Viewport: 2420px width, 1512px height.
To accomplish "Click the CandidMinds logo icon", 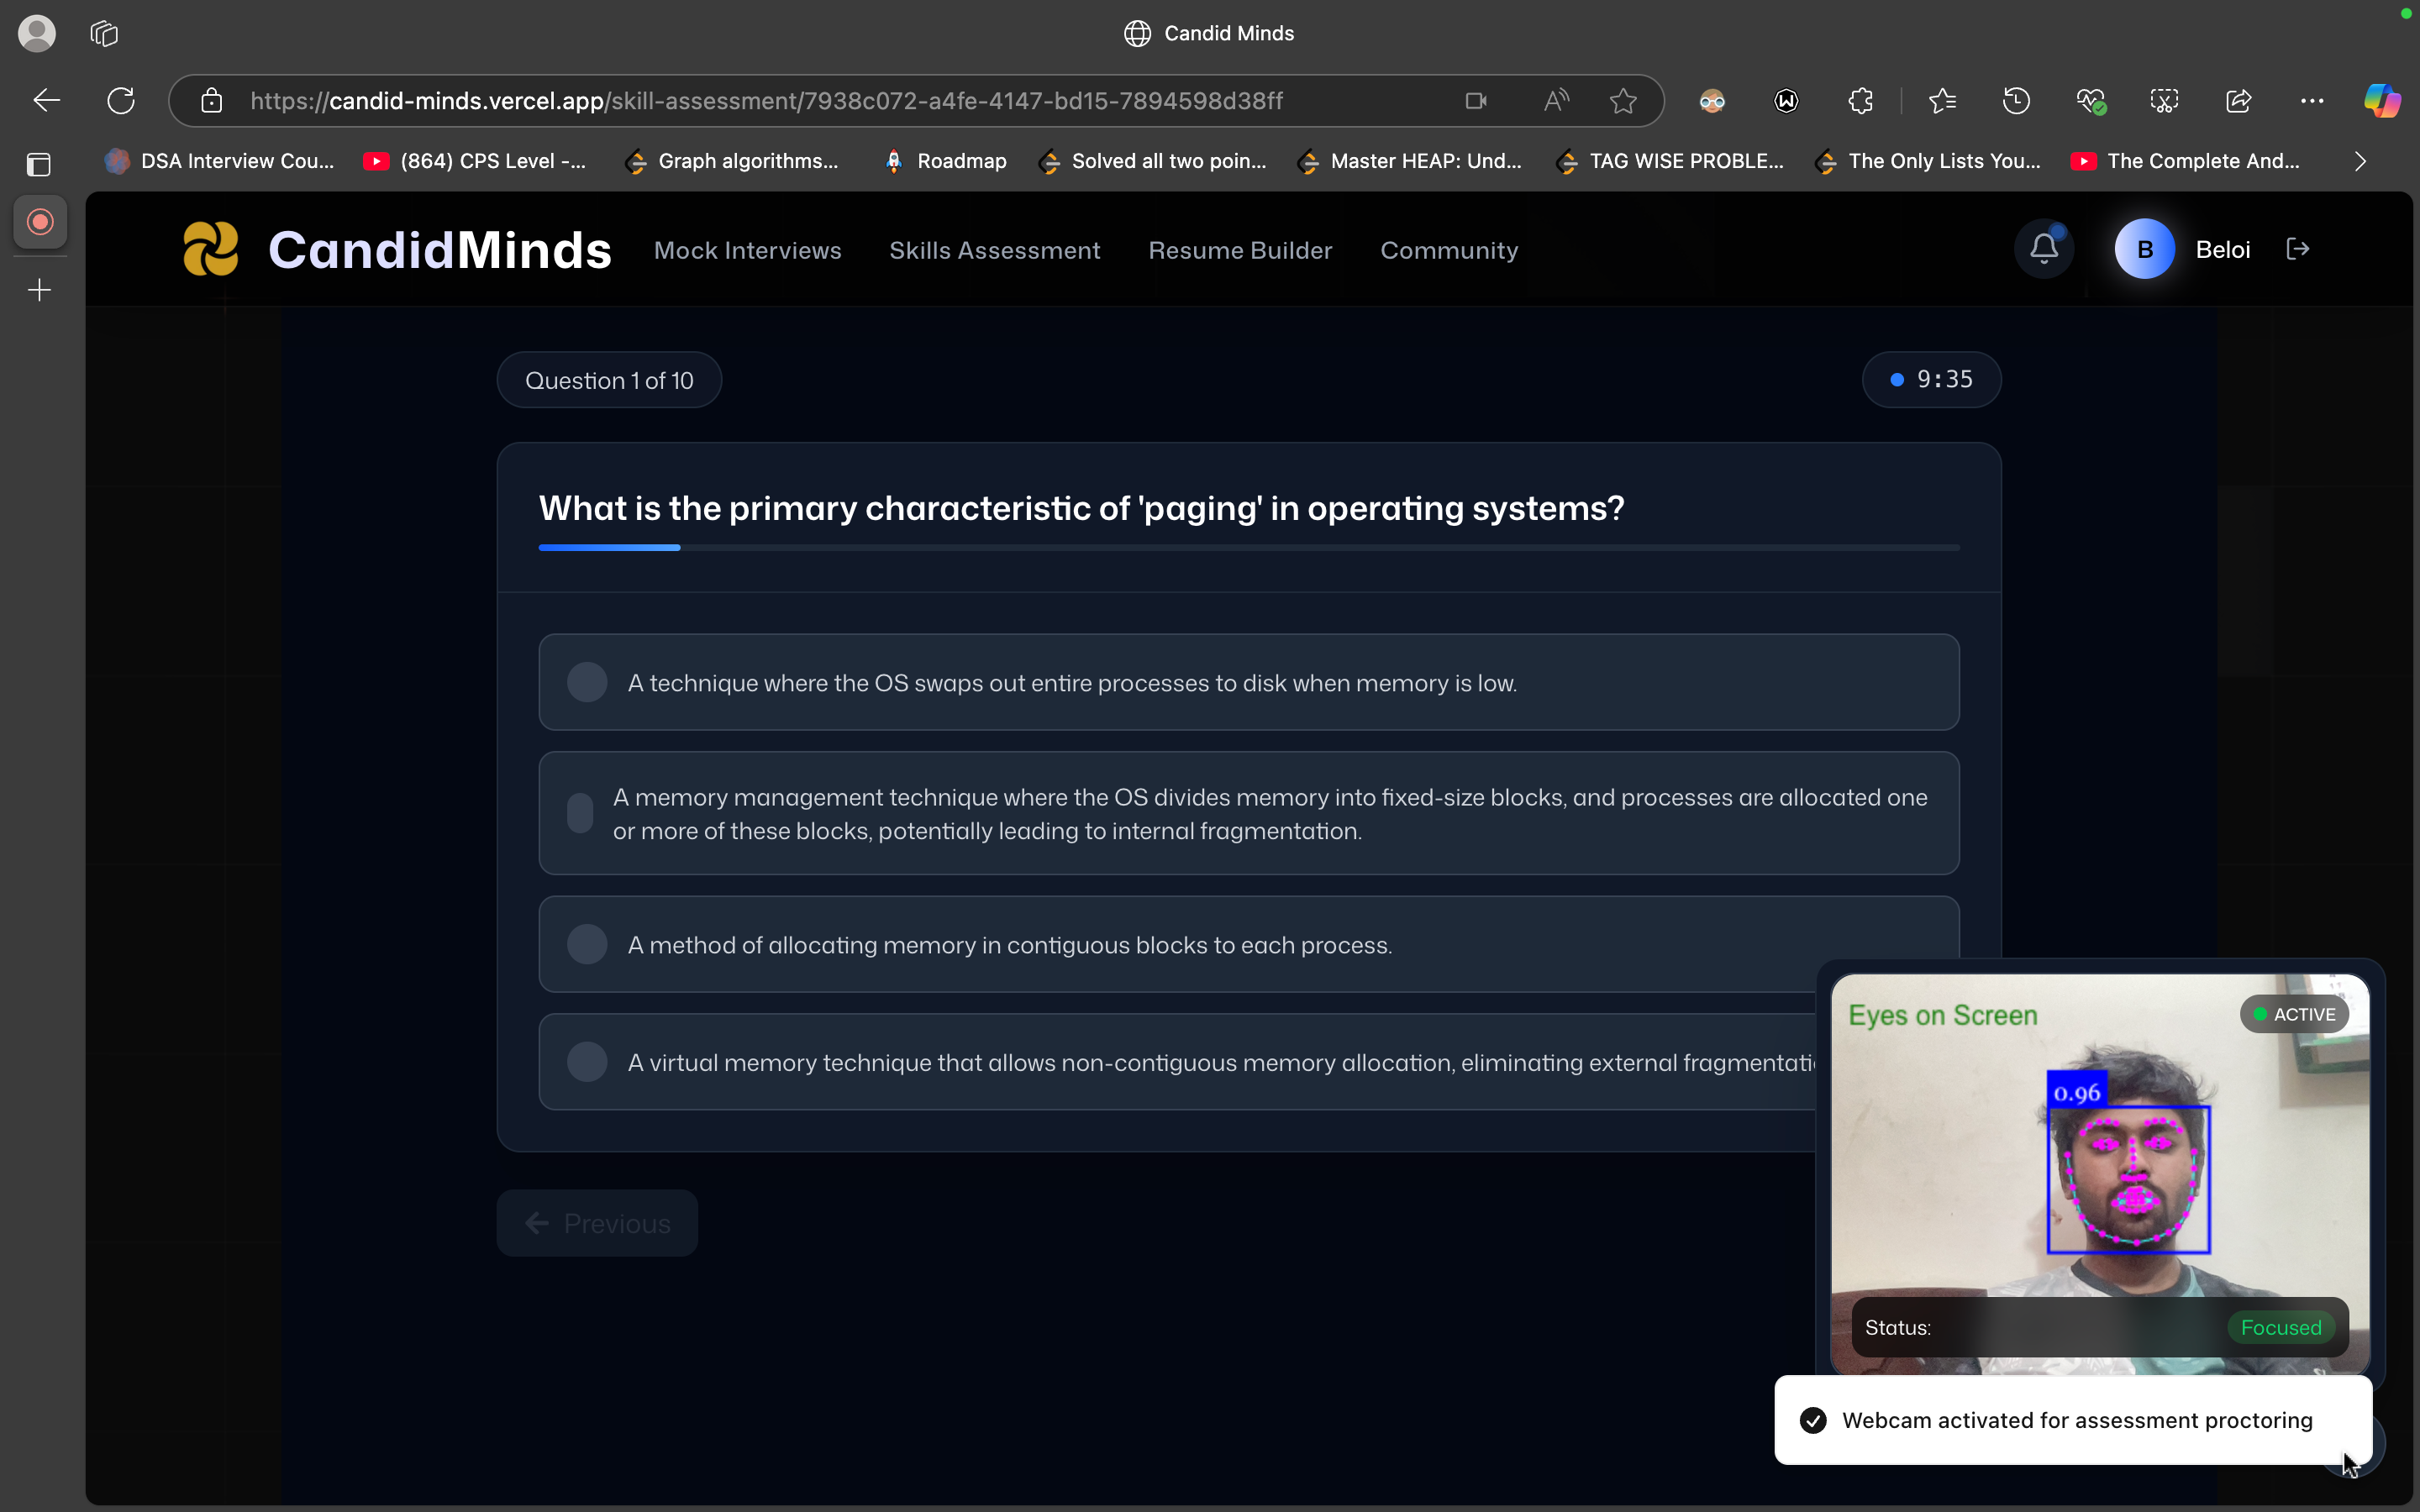I will pyautogui.click(x=211, y=249).
